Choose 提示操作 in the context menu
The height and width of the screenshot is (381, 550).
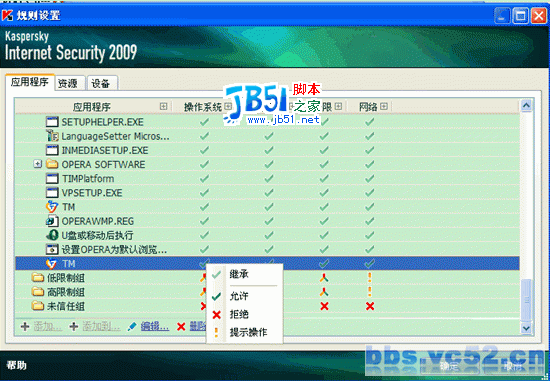click(244, 332)
